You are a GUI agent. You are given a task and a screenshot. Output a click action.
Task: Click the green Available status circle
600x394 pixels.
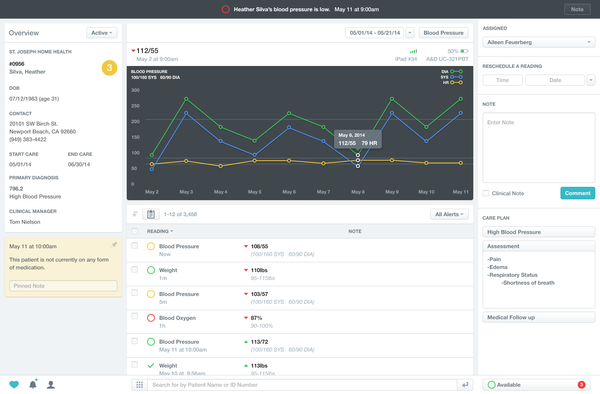(x=492, y=385)
